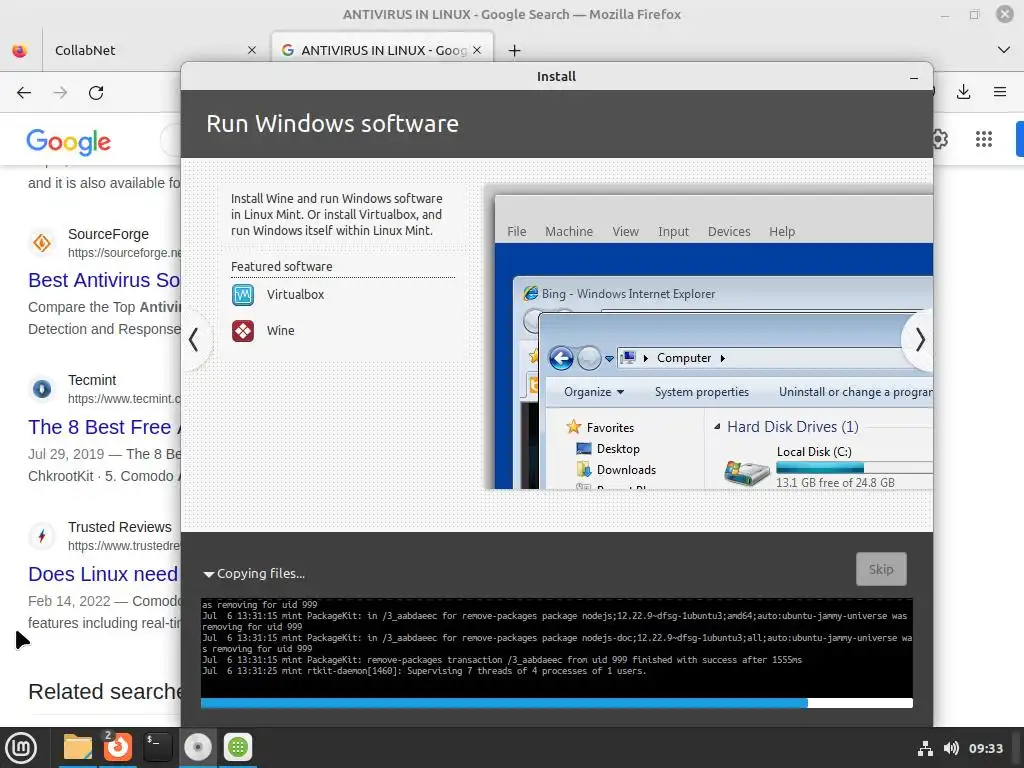
Task: Click the Trusted Reviews site name
Action: (x=120, y=528)
